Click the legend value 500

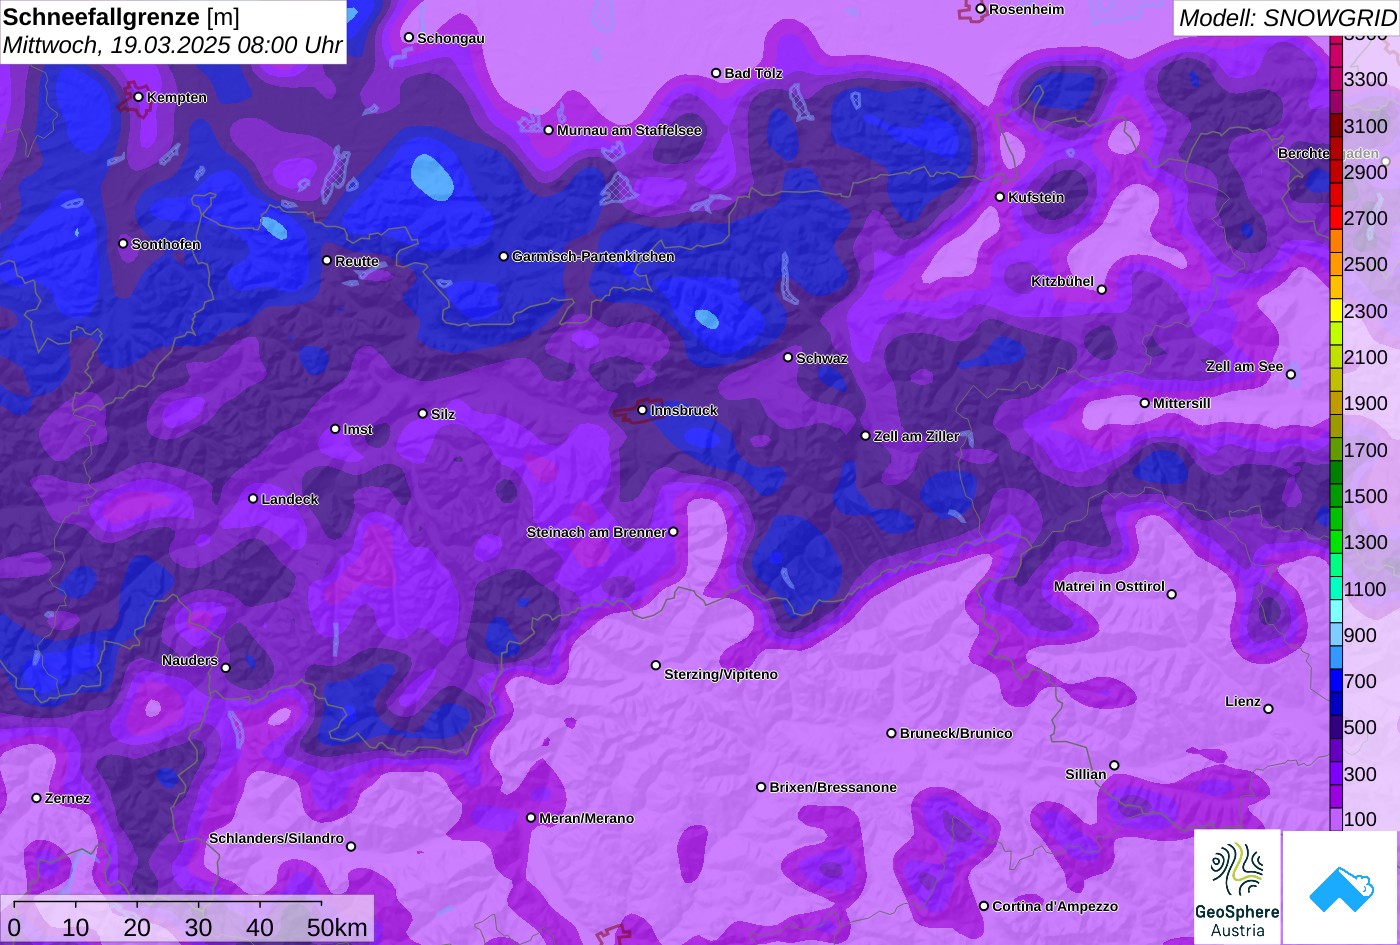[1361, 727]
